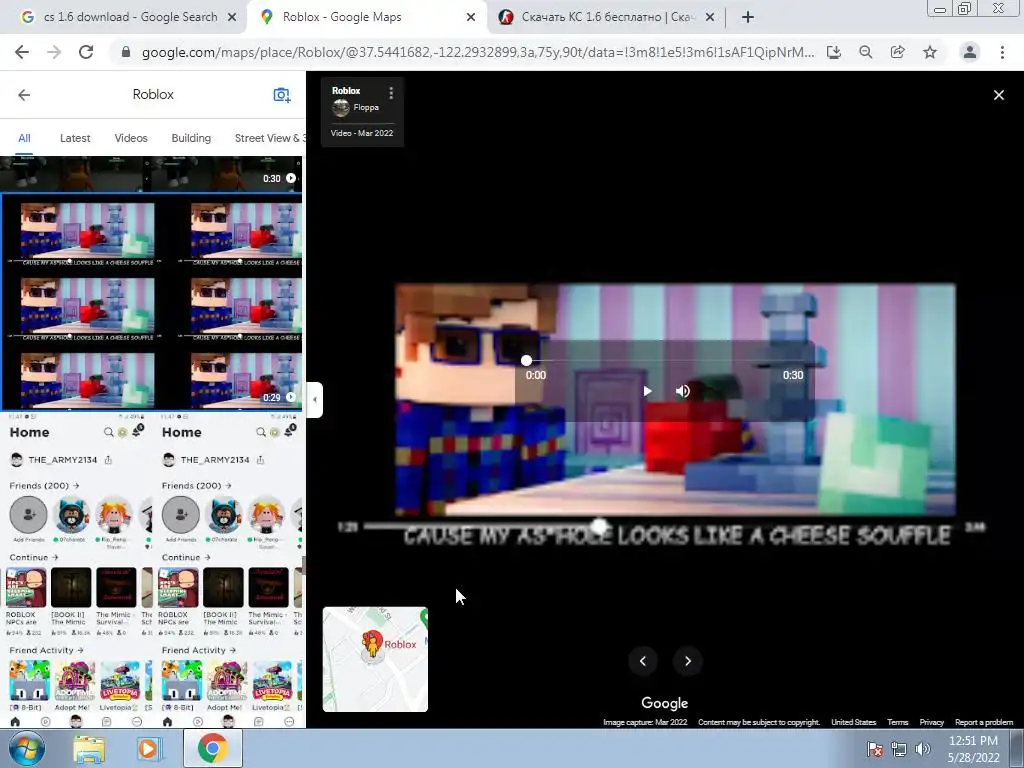Mute the video volume

point(682,391)
